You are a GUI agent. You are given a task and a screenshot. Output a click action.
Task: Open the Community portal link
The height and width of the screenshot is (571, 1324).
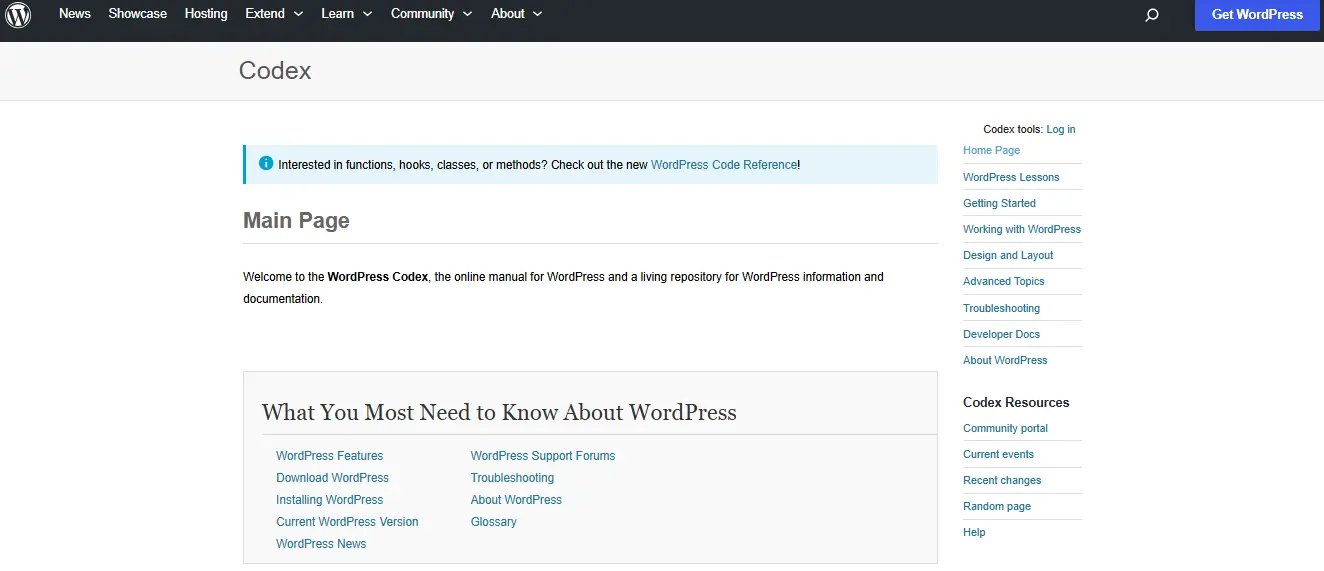(x=1005, y=428)
